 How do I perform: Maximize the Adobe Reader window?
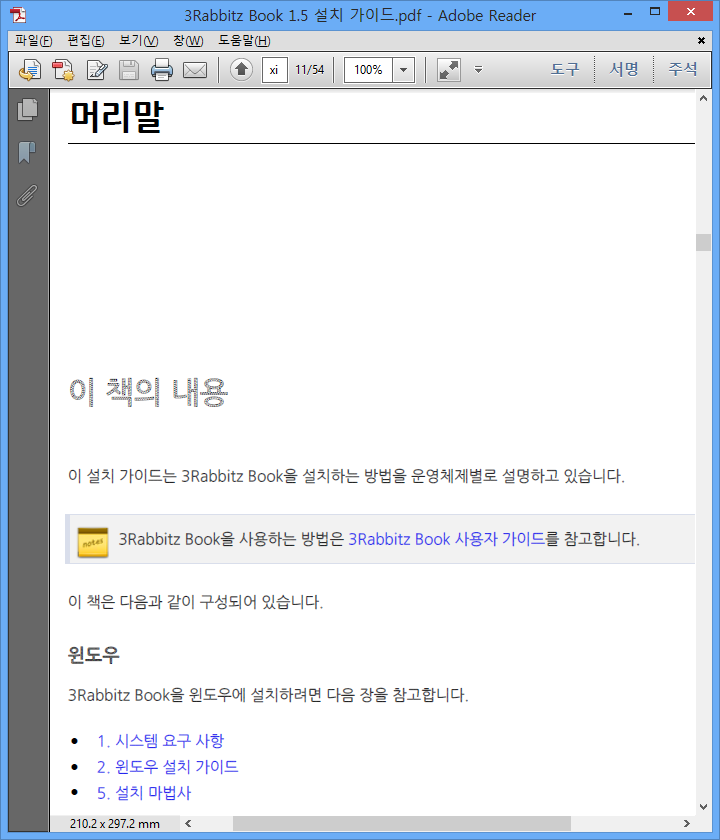[x=655, y=12]
